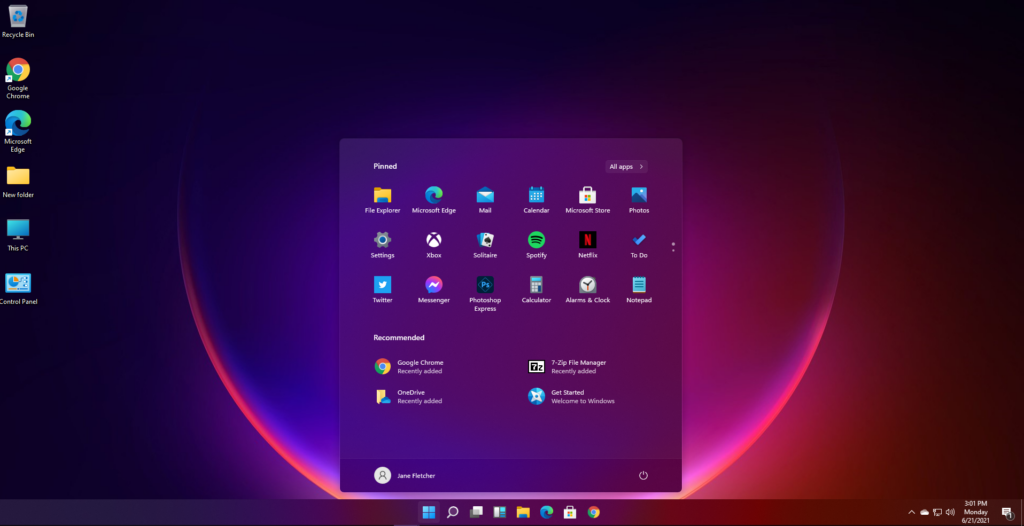Select This PC desktop icon
1024x526 pixels.
point(18,235)
